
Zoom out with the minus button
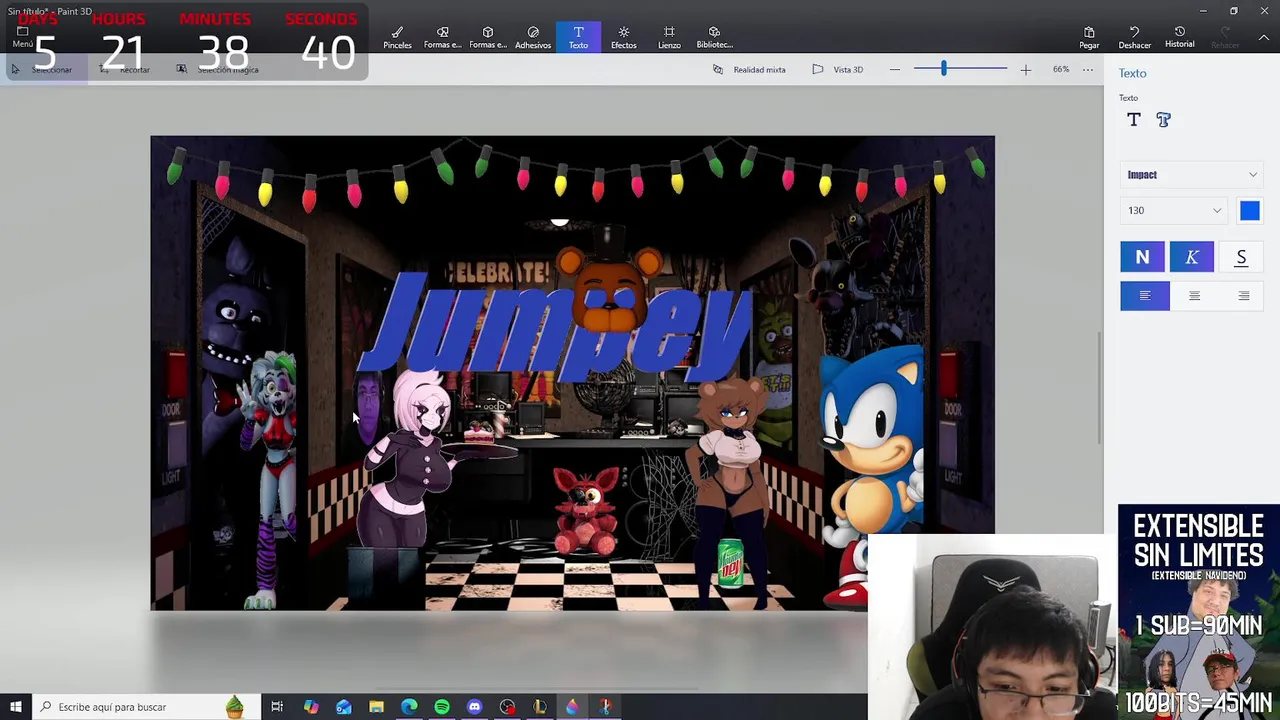pos(894,69)
